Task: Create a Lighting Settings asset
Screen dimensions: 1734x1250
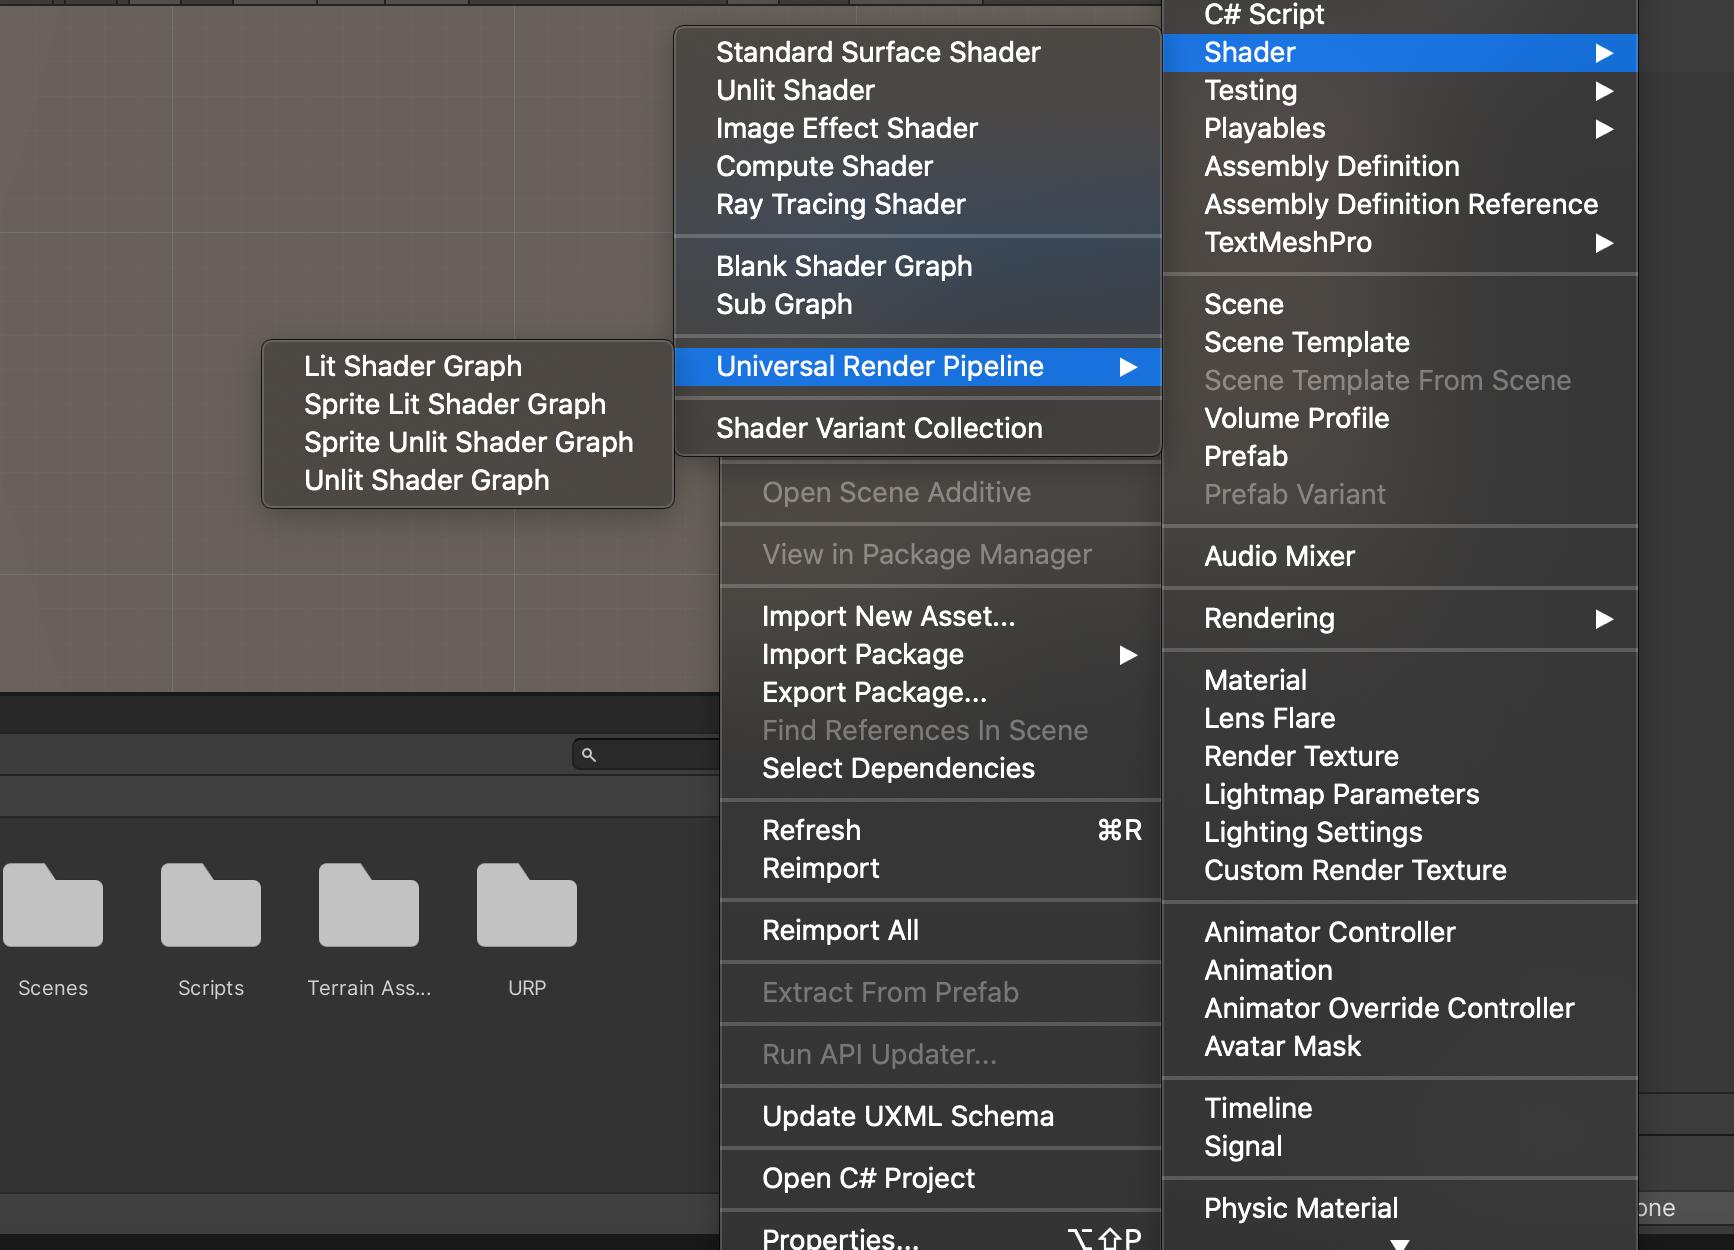Action: [1400, 833]
